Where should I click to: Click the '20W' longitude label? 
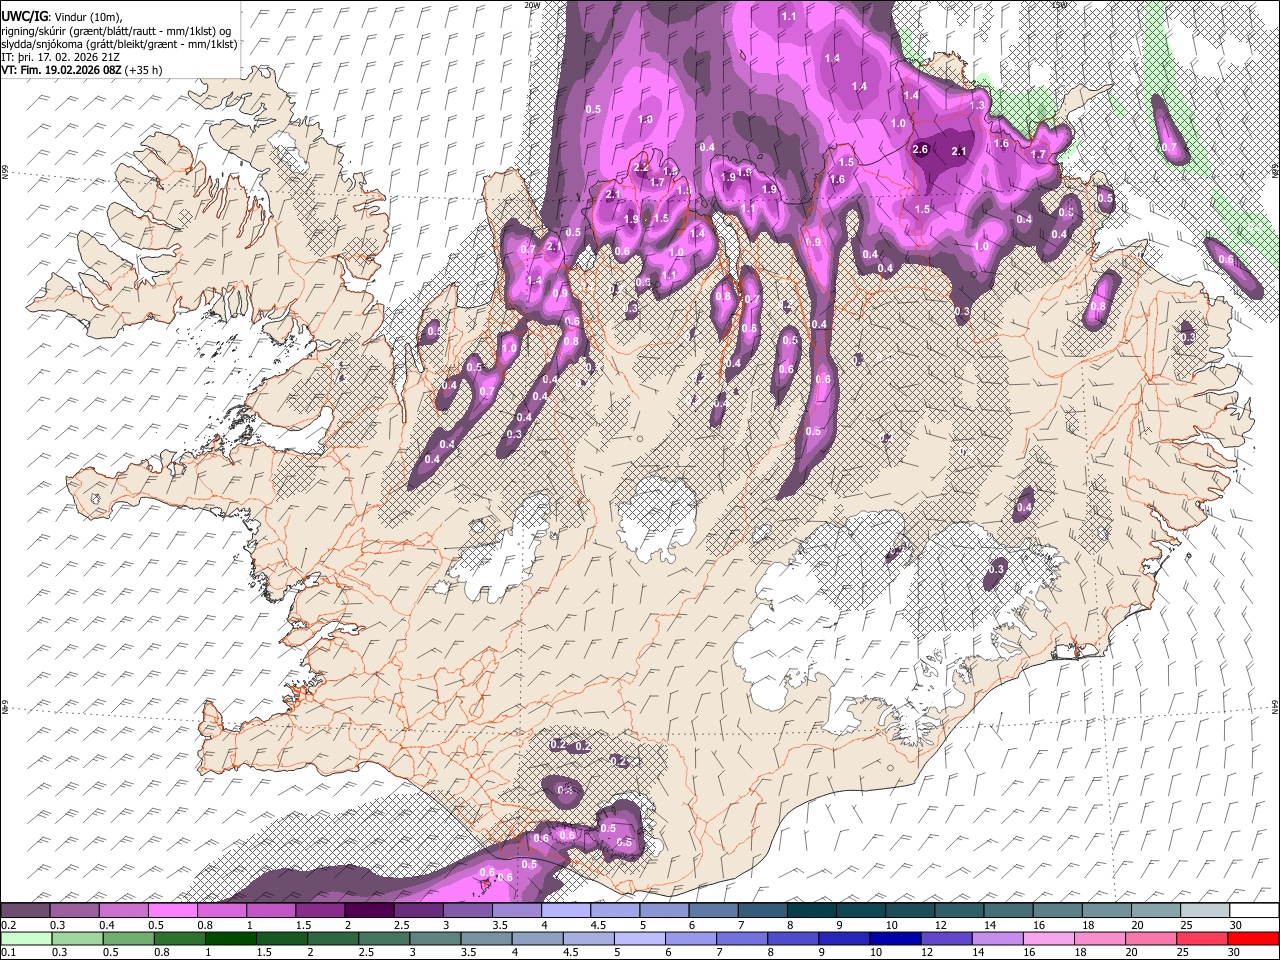tap(532, 5)
